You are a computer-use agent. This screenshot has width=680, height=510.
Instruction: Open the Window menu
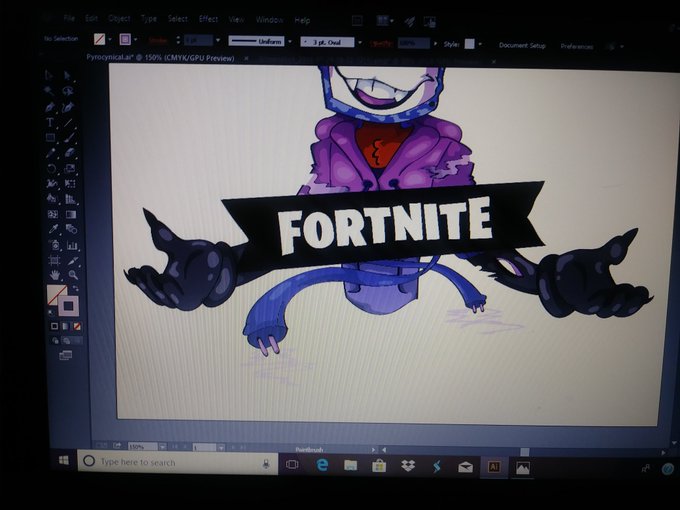click(269, 20)
